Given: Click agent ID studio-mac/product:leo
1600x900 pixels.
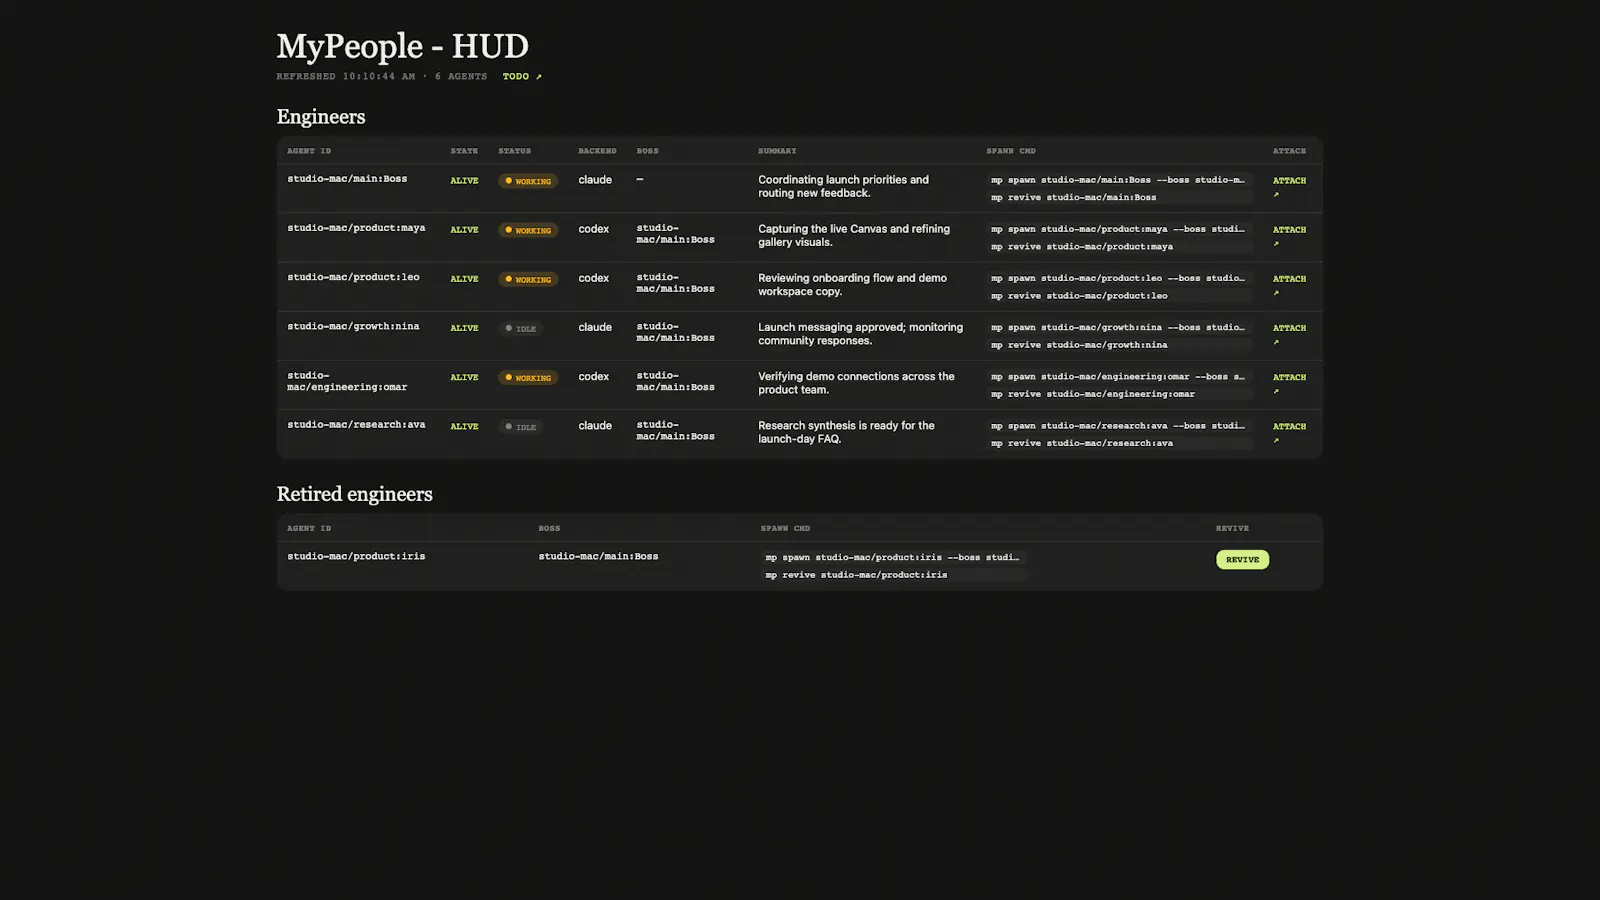Looking at the screenshot, I should pos(353,277).
